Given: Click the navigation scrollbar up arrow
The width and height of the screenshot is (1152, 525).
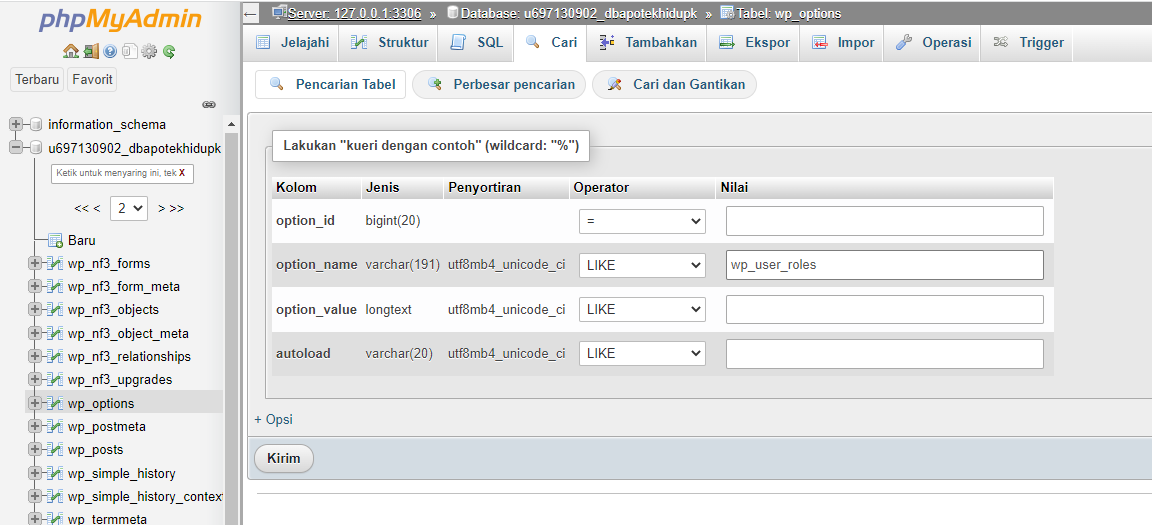Looking at the screenshot, I should pyautogui.click(x=232, y=124).
